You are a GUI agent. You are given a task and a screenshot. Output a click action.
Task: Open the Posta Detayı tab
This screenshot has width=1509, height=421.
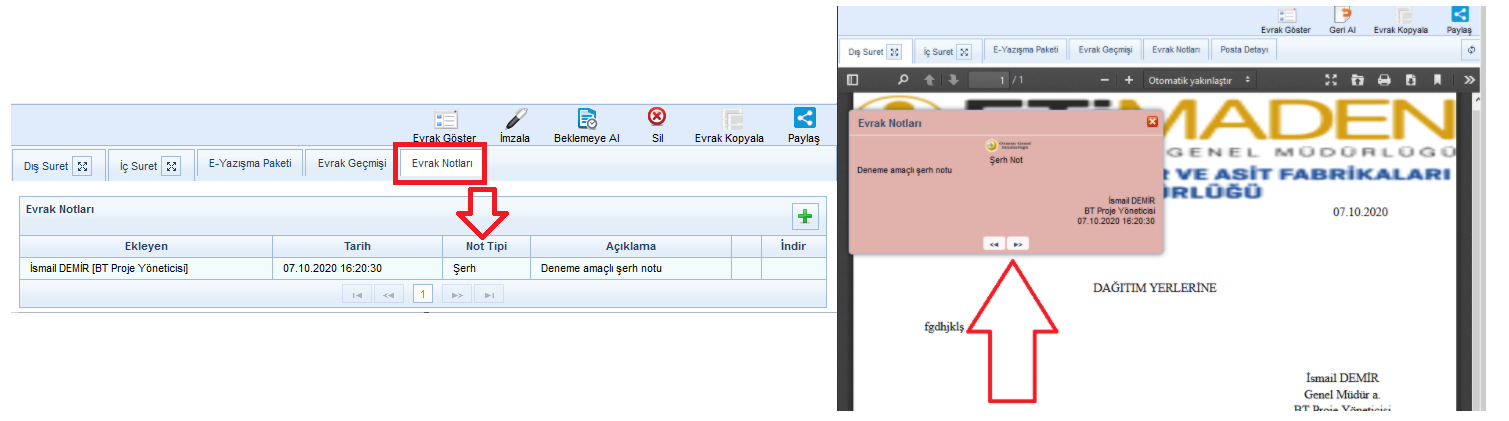1243,49
